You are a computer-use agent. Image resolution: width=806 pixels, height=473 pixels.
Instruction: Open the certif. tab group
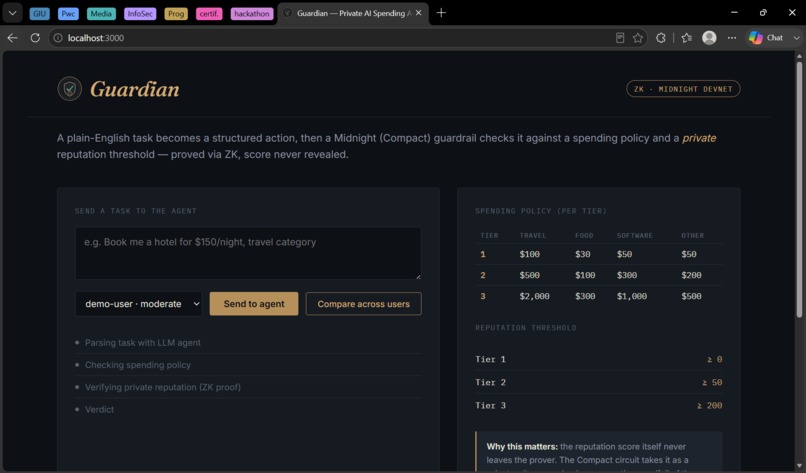(x=209, y=13)
